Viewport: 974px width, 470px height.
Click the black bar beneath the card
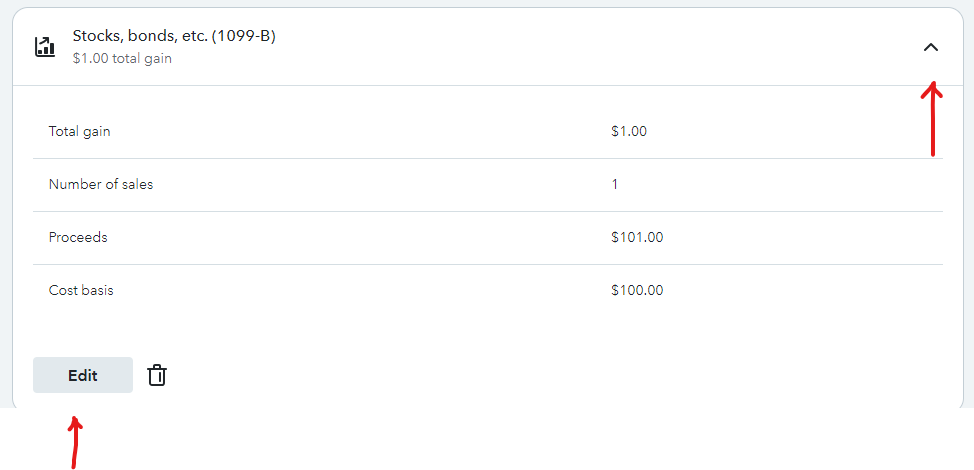point(500,440)
